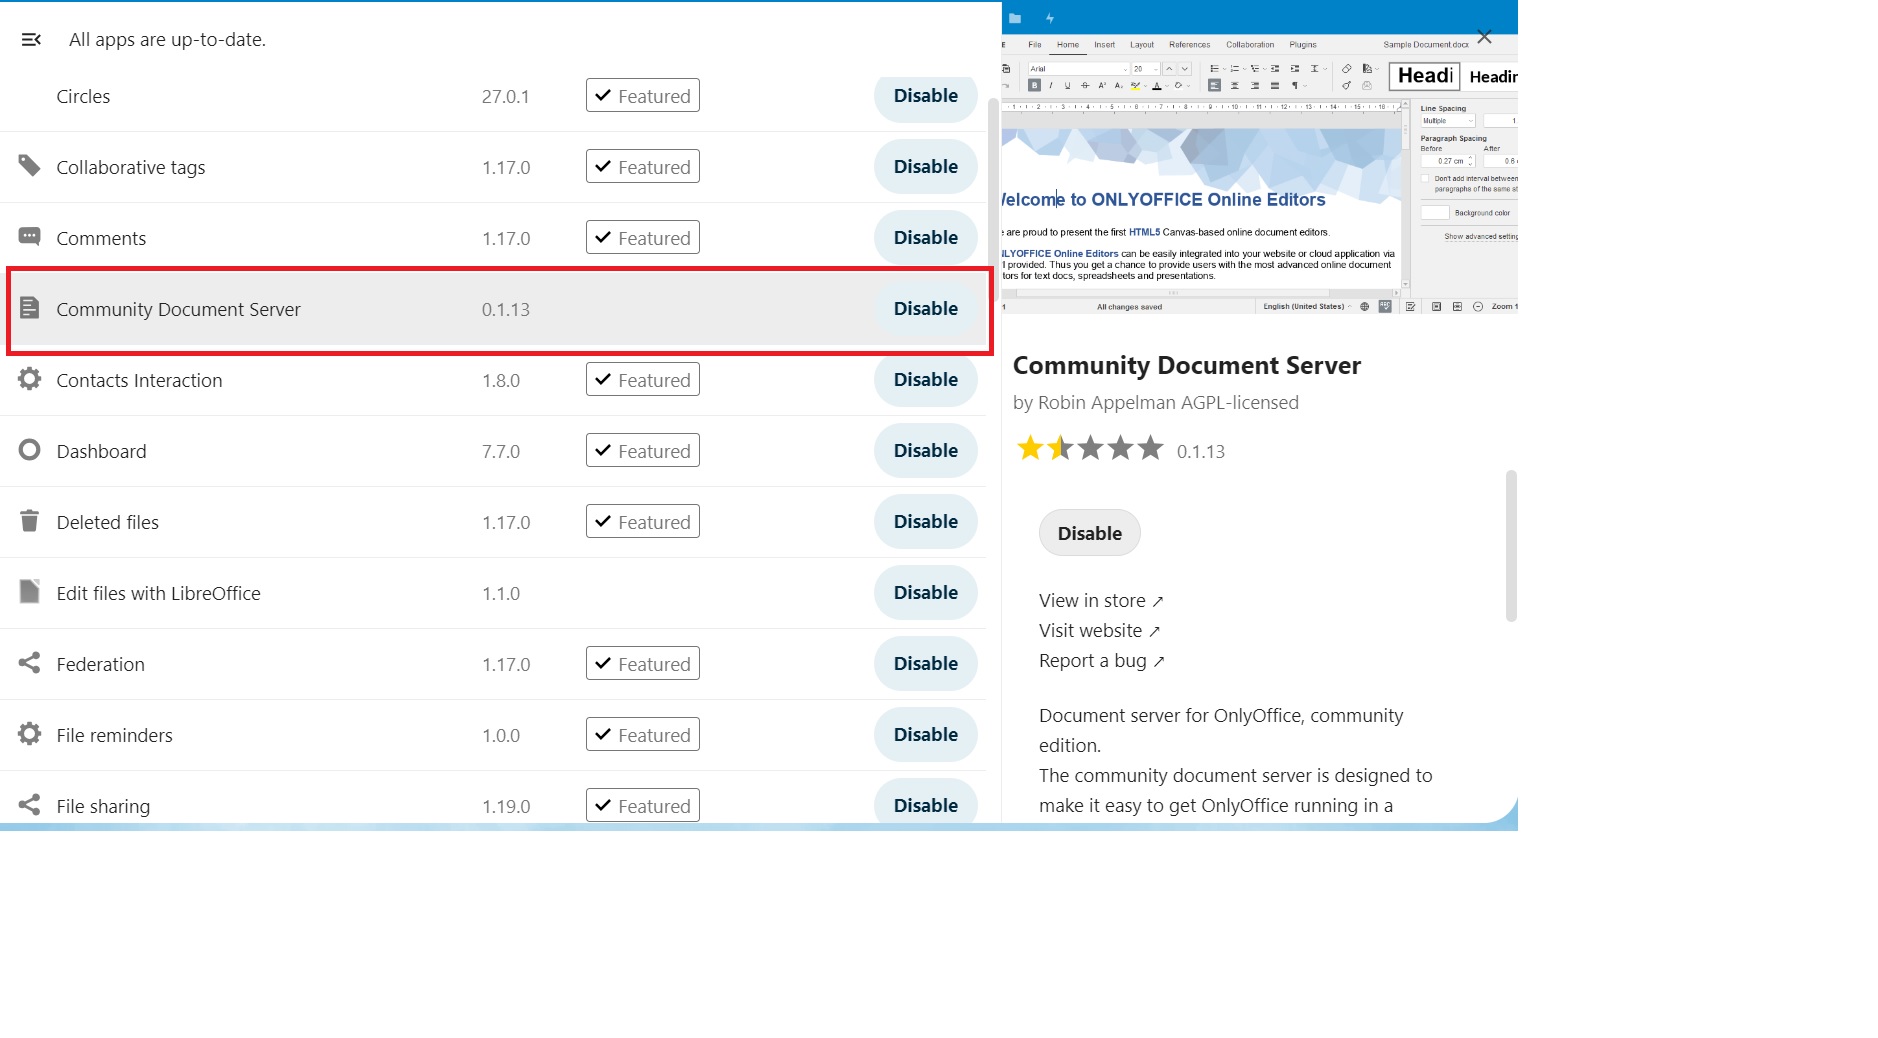Click version 7.7.0 of Dashboard
Image resolution: width=1878 pixels, height=1038 pixels.
click(501, 452)
